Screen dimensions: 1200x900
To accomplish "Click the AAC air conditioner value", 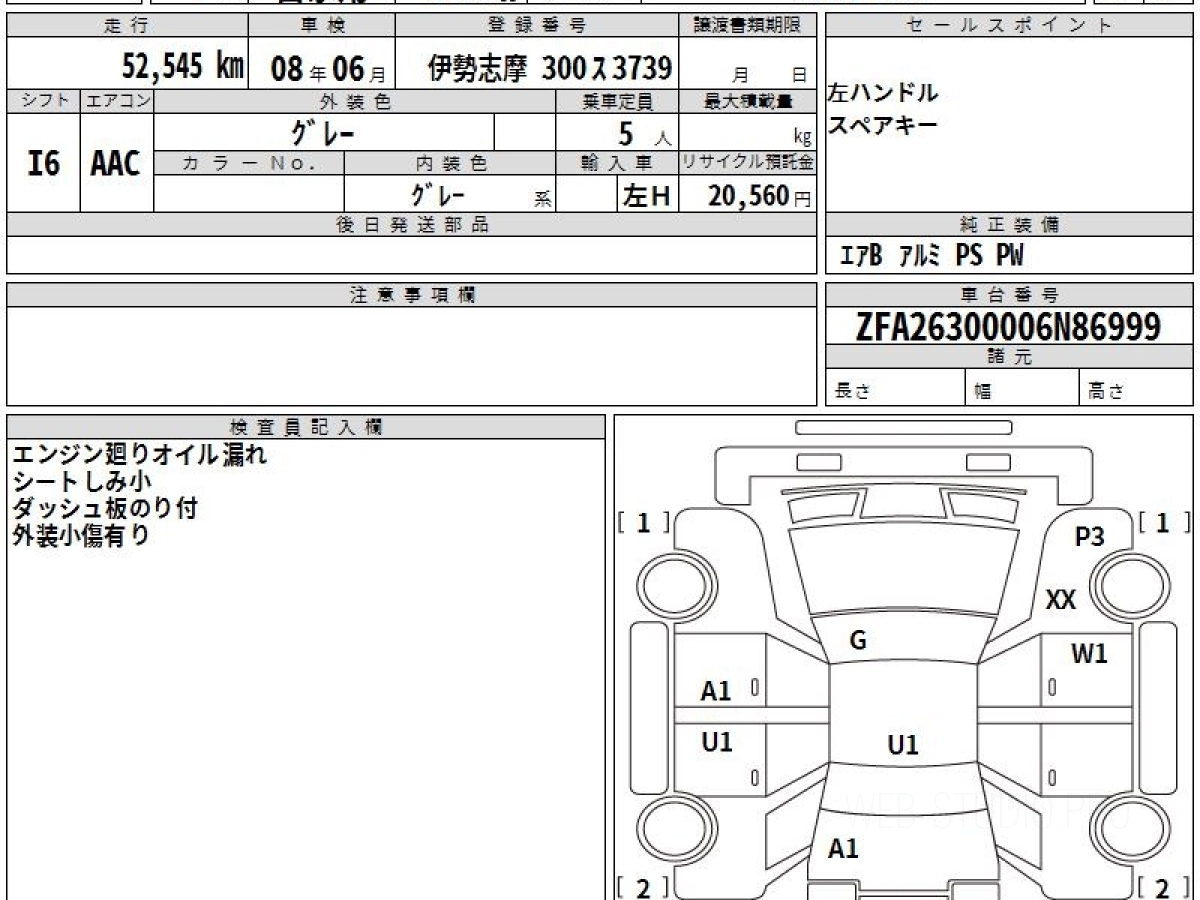I will [116, 164].
